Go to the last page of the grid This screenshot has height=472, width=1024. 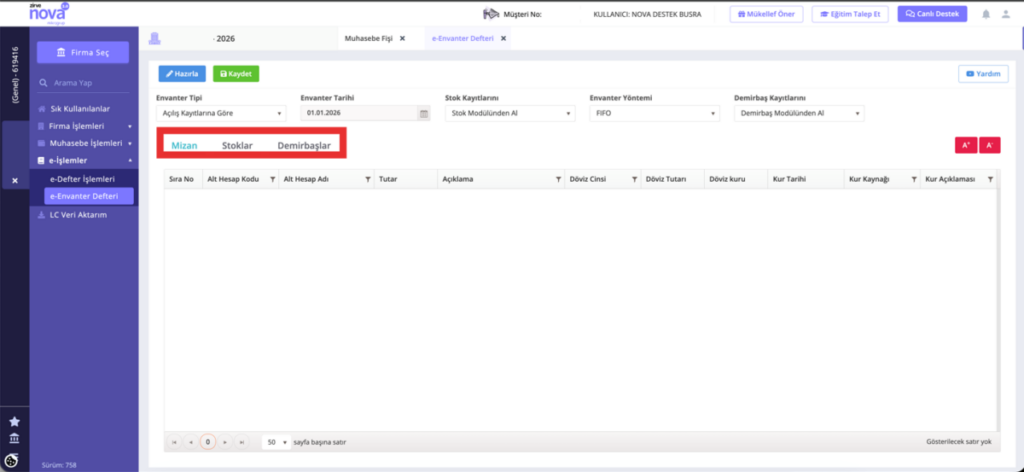[x=242, y=442]
